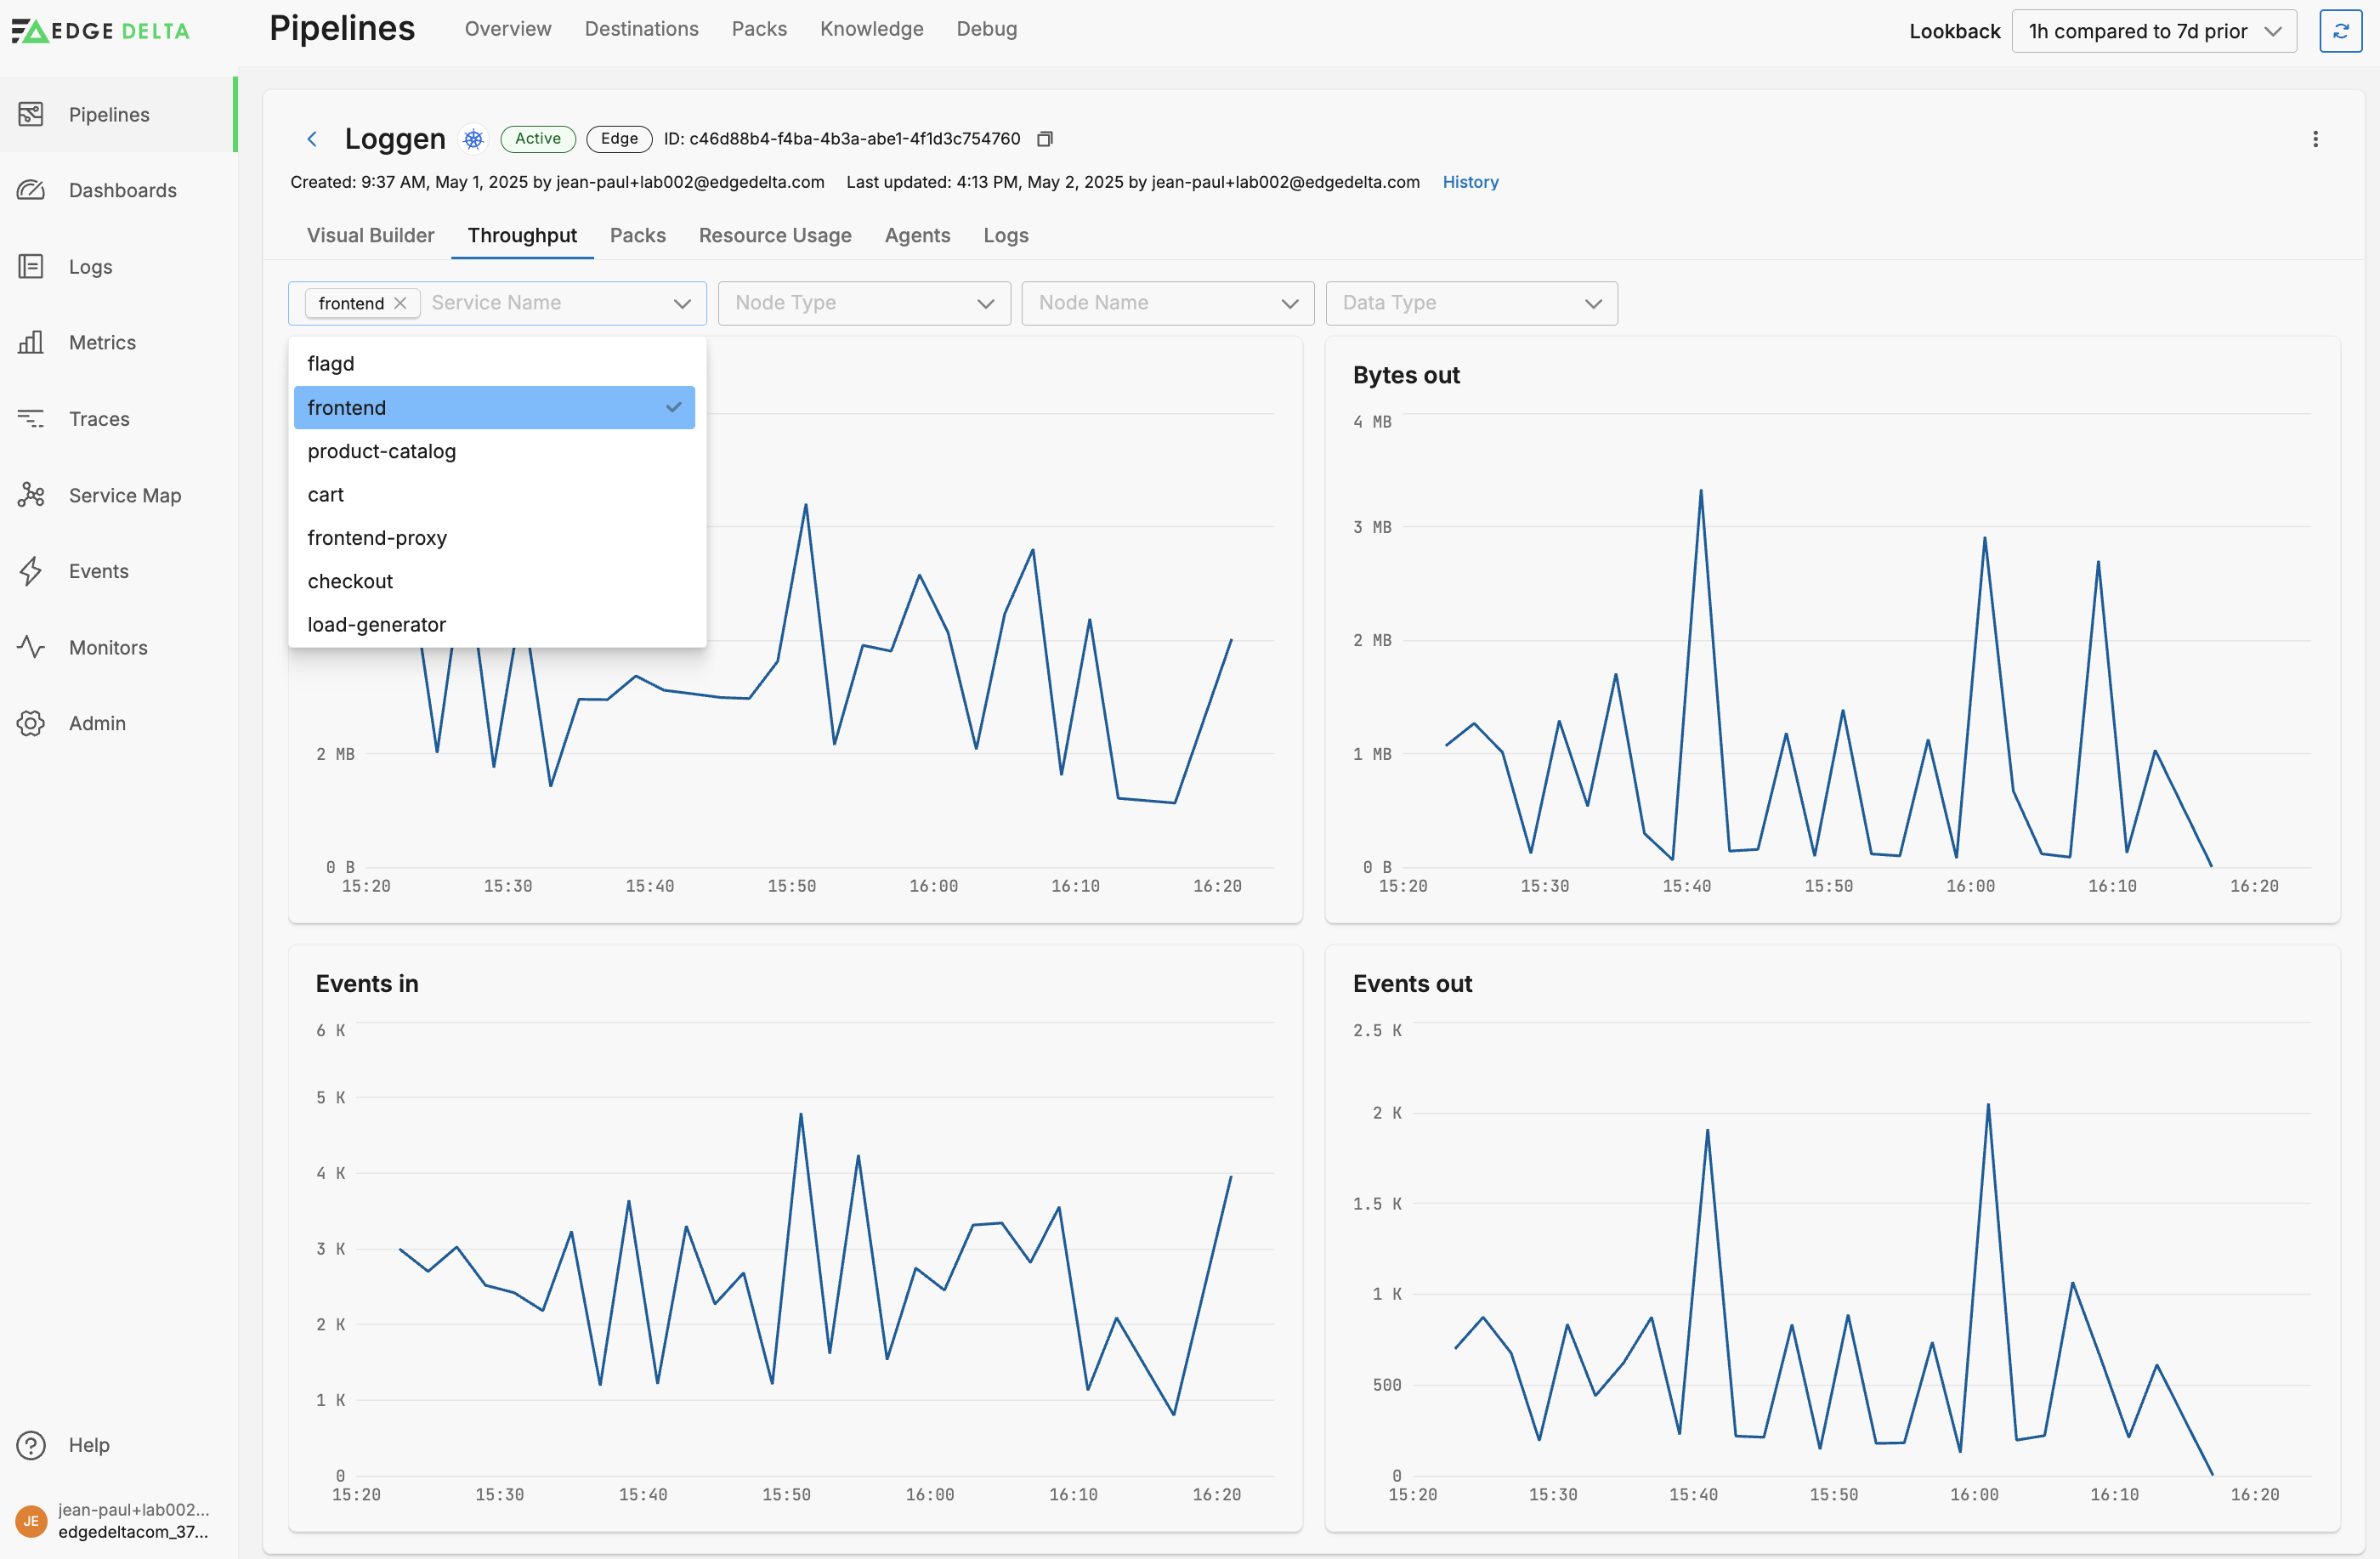
Task: Click the edgedeltacom_37 account name
Action: (x=133, y=1532)
